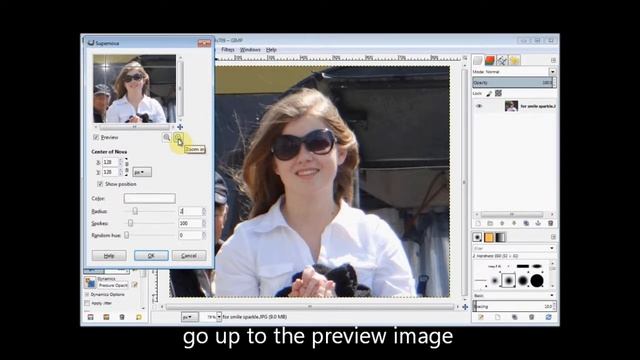The height and width of the screenshot is (360, 640).
Task: Open the px unit dropdown in Supernova
Action: pyautogui.click(x=142, y=172)
